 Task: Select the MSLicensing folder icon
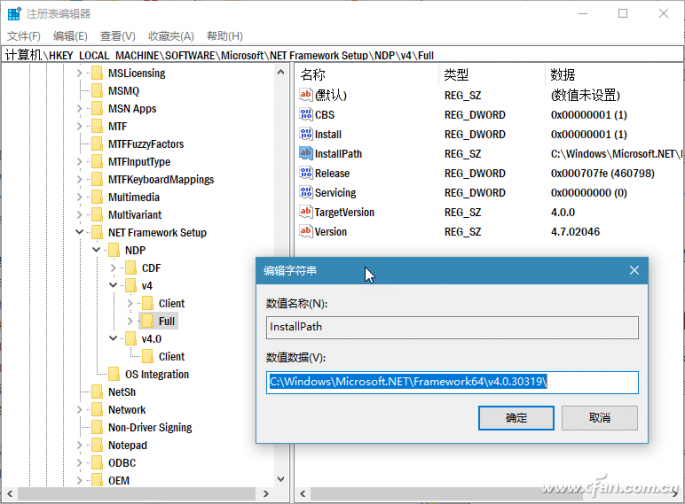click(x=97, y=73)
